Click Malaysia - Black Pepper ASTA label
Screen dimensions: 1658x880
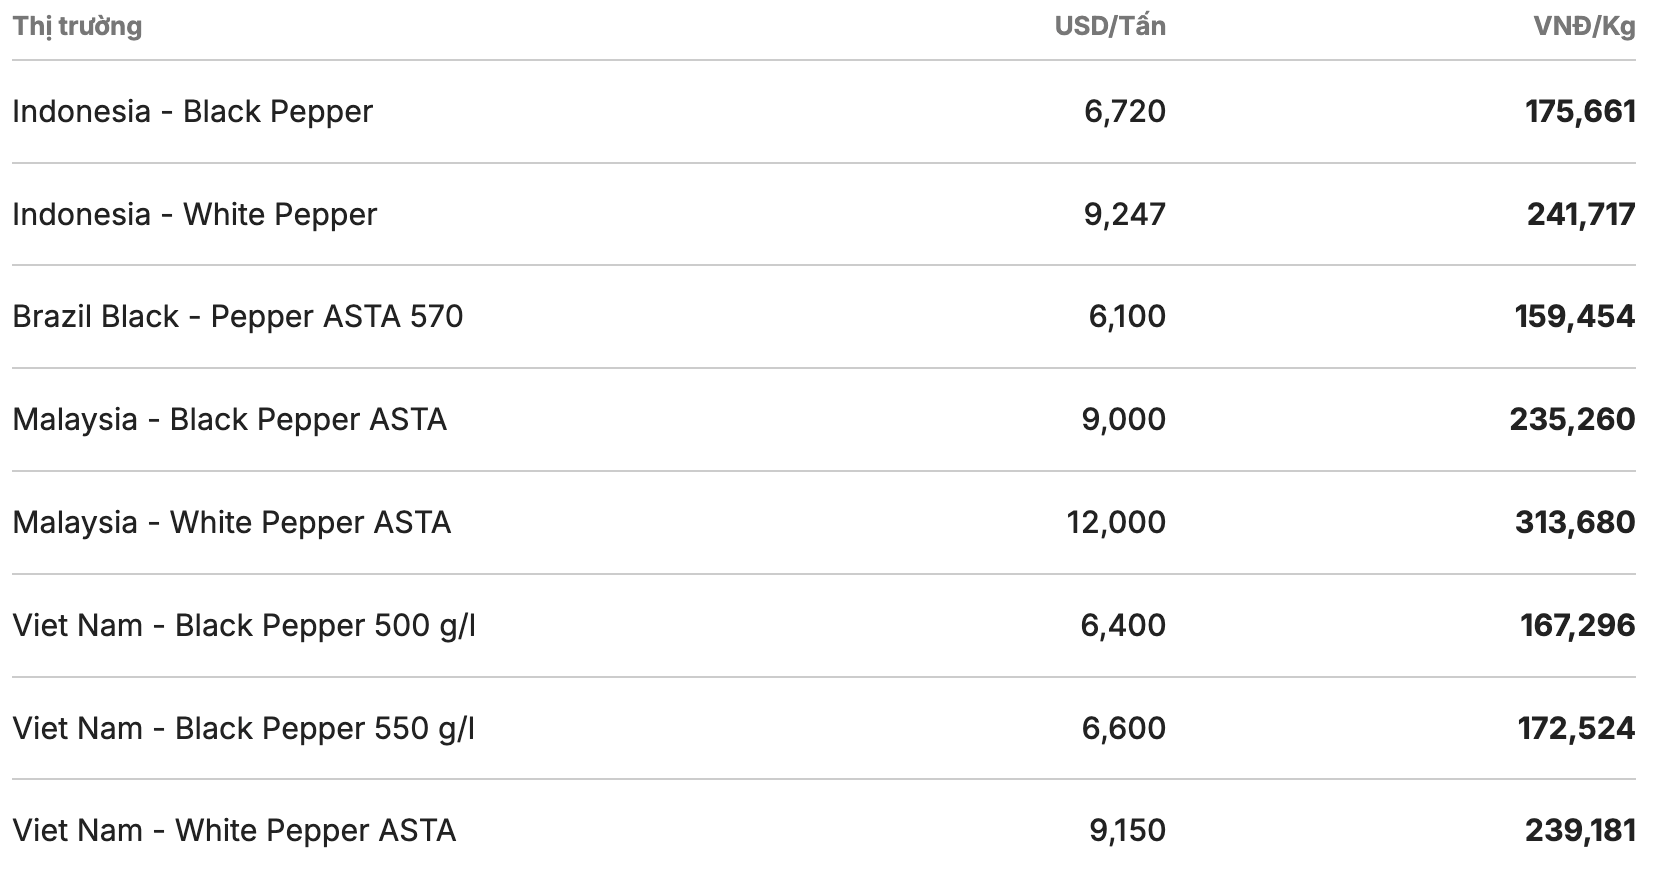pos(229,419)
